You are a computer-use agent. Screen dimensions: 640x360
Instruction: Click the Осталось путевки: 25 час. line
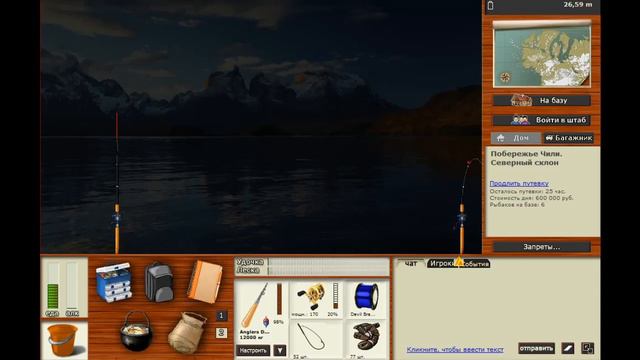click(x=527, y=191)
